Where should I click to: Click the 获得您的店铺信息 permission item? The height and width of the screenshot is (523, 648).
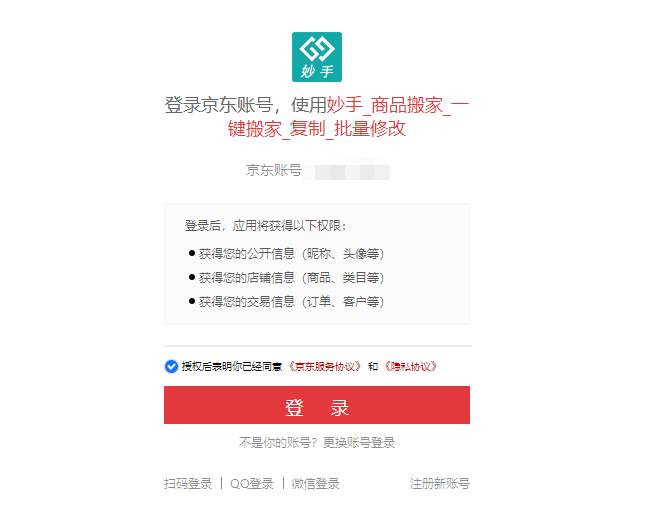(291, 278)
